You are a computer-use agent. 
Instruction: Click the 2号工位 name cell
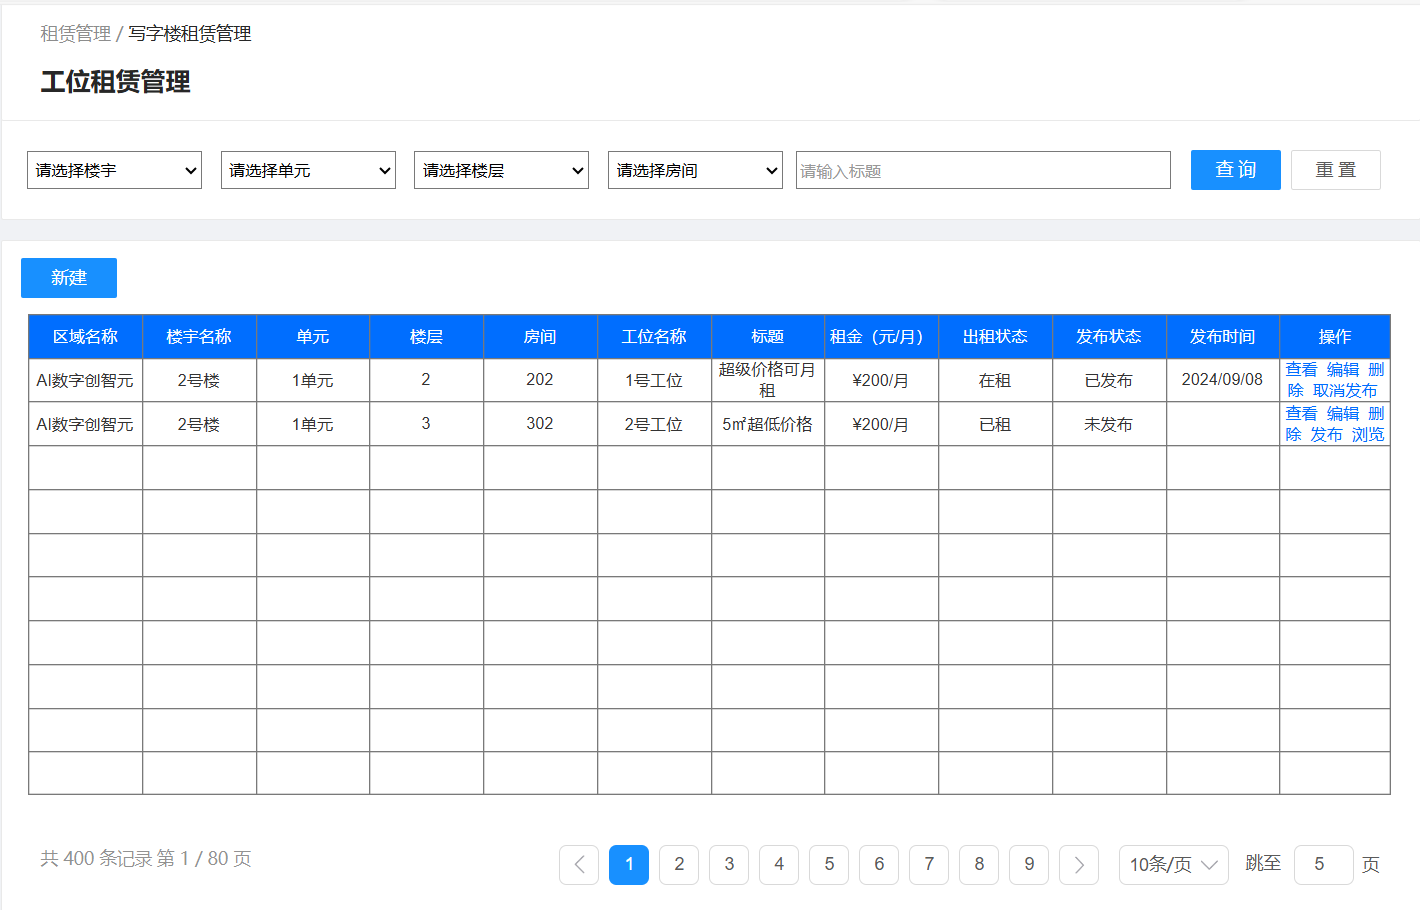[654, 424]
